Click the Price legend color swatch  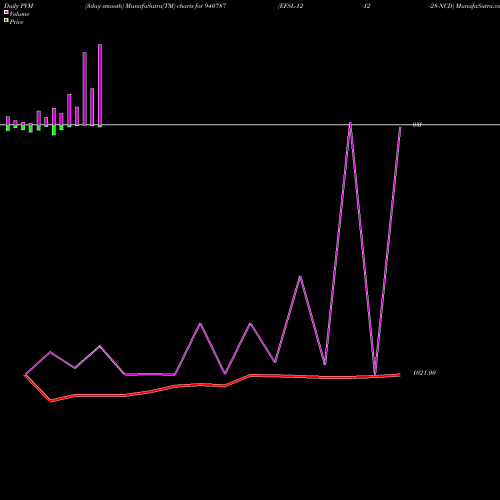tap(6, 20)
